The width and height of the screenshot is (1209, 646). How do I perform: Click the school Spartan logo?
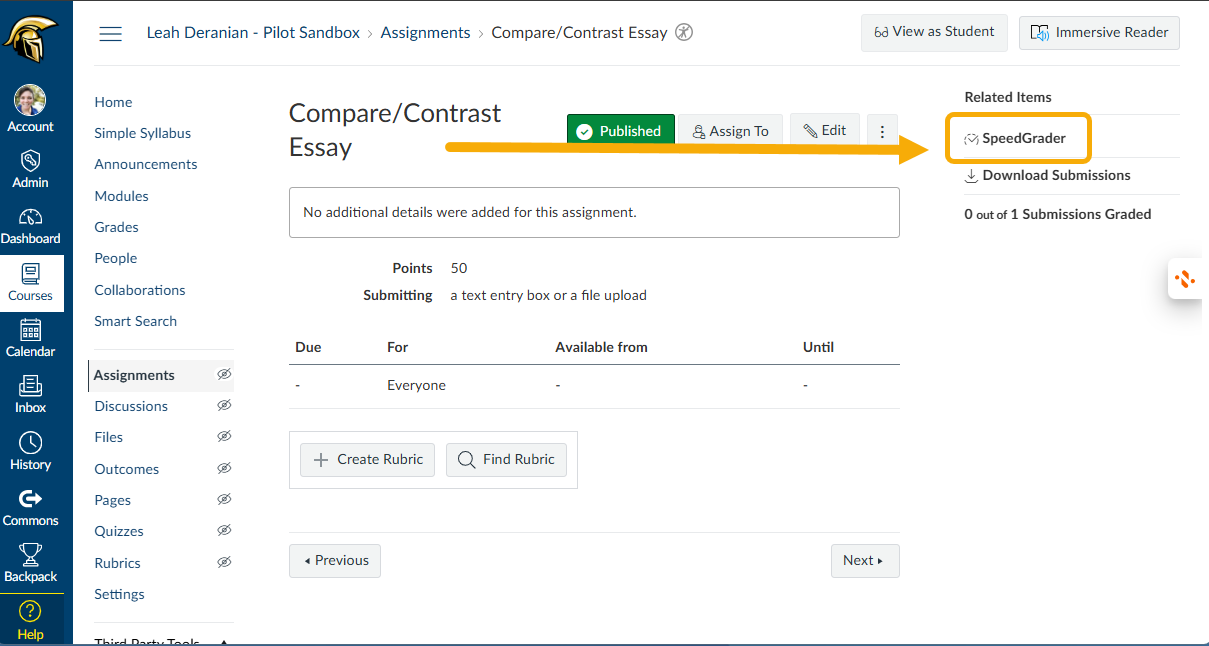(30, 39)
